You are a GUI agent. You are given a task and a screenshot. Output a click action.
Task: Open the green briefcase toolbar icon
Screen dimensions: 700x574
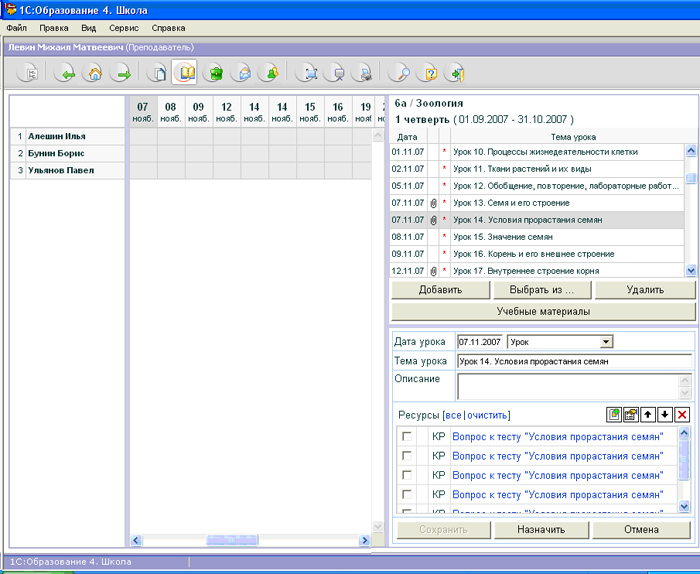(214, 73)
